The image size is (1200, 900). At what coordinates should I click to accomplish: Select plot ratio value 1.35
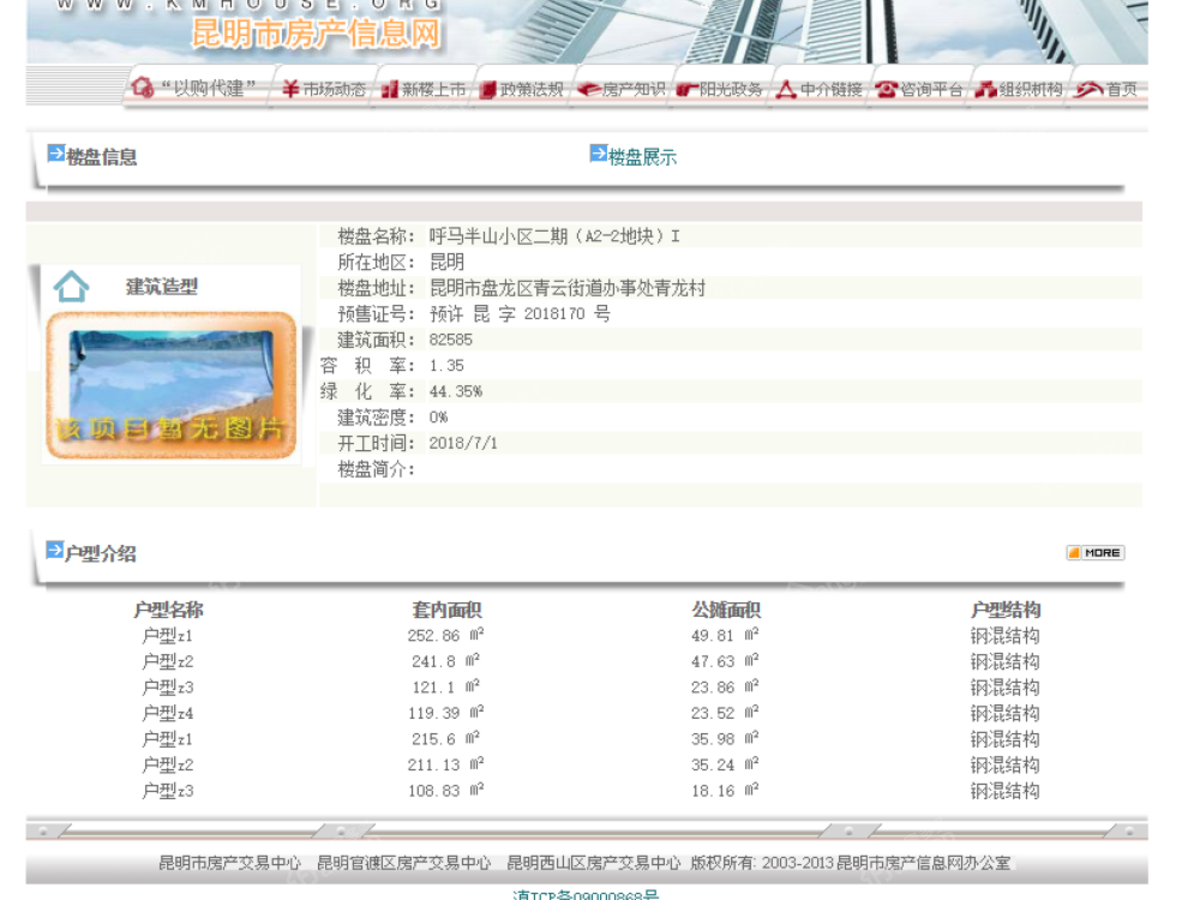(447, 366)
